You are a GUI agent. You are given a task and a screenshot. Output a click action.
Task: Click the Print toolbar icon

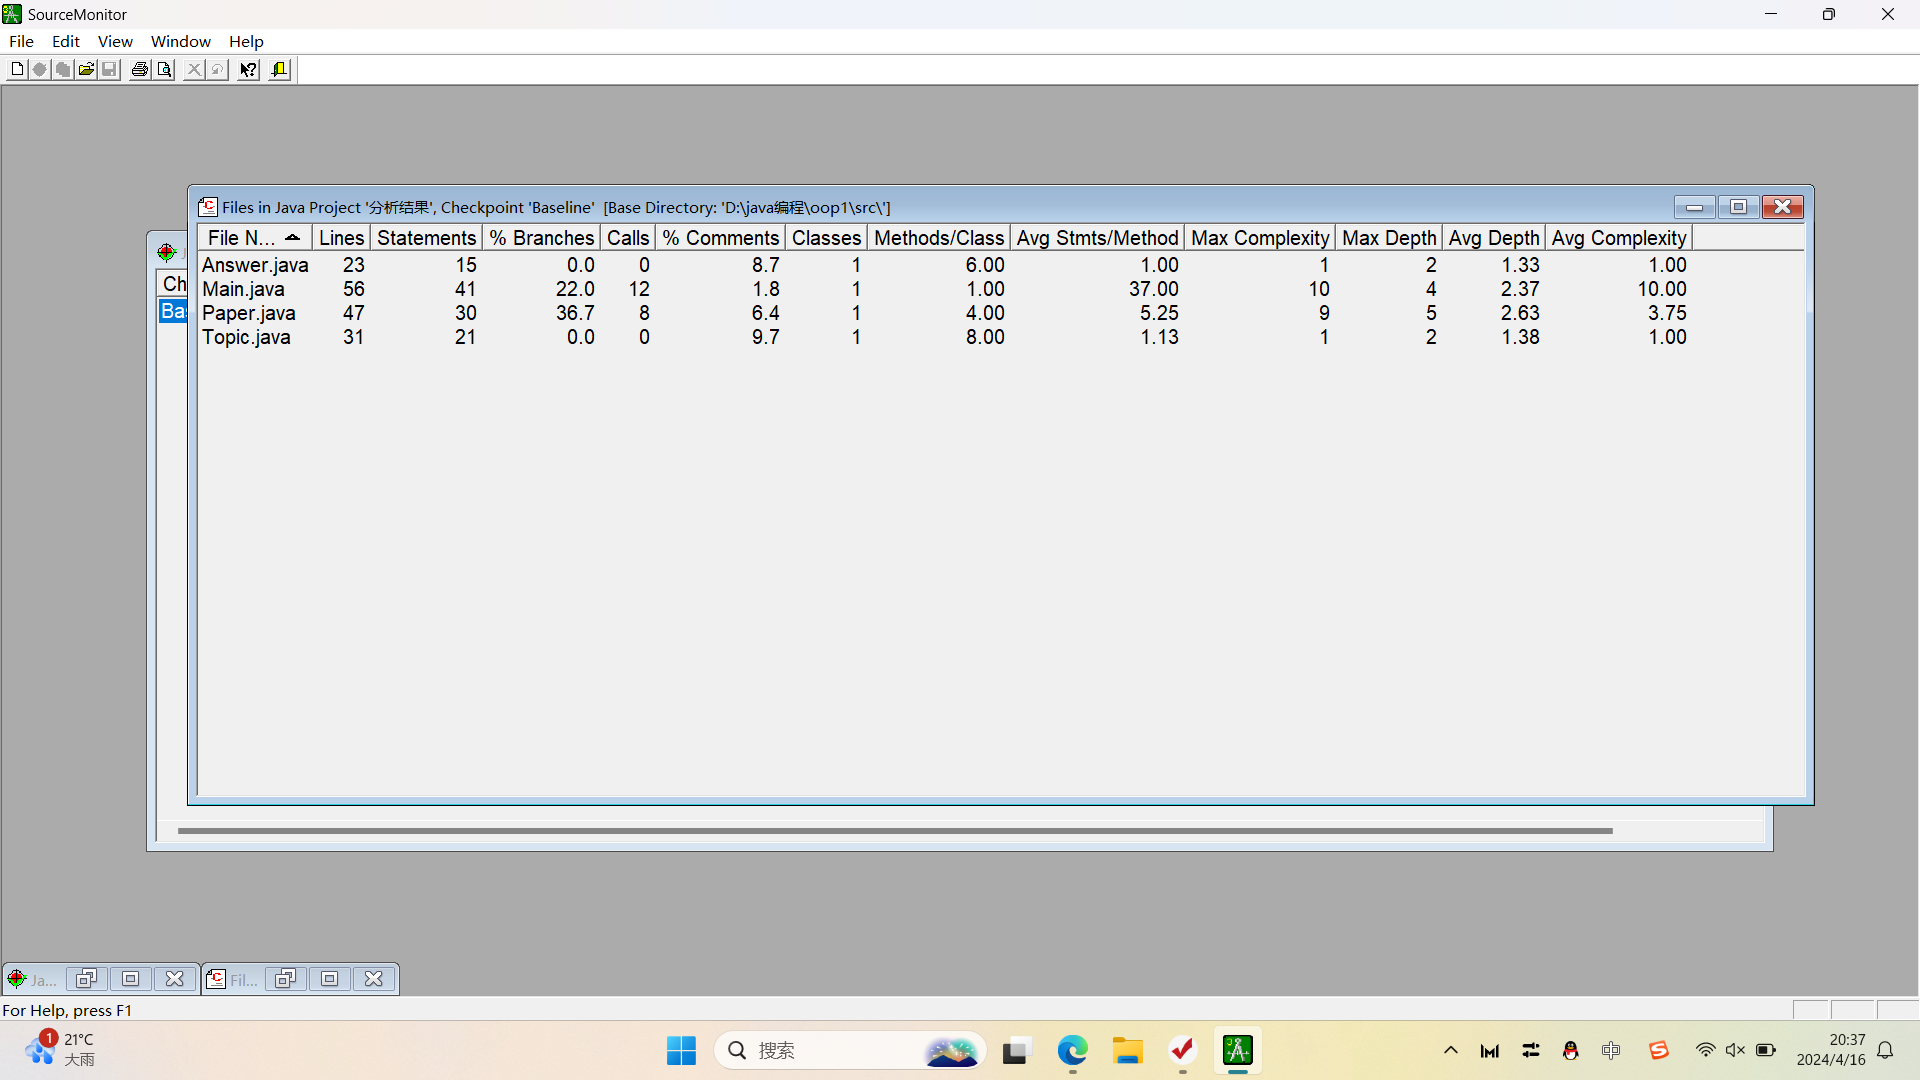click(140, 69)
